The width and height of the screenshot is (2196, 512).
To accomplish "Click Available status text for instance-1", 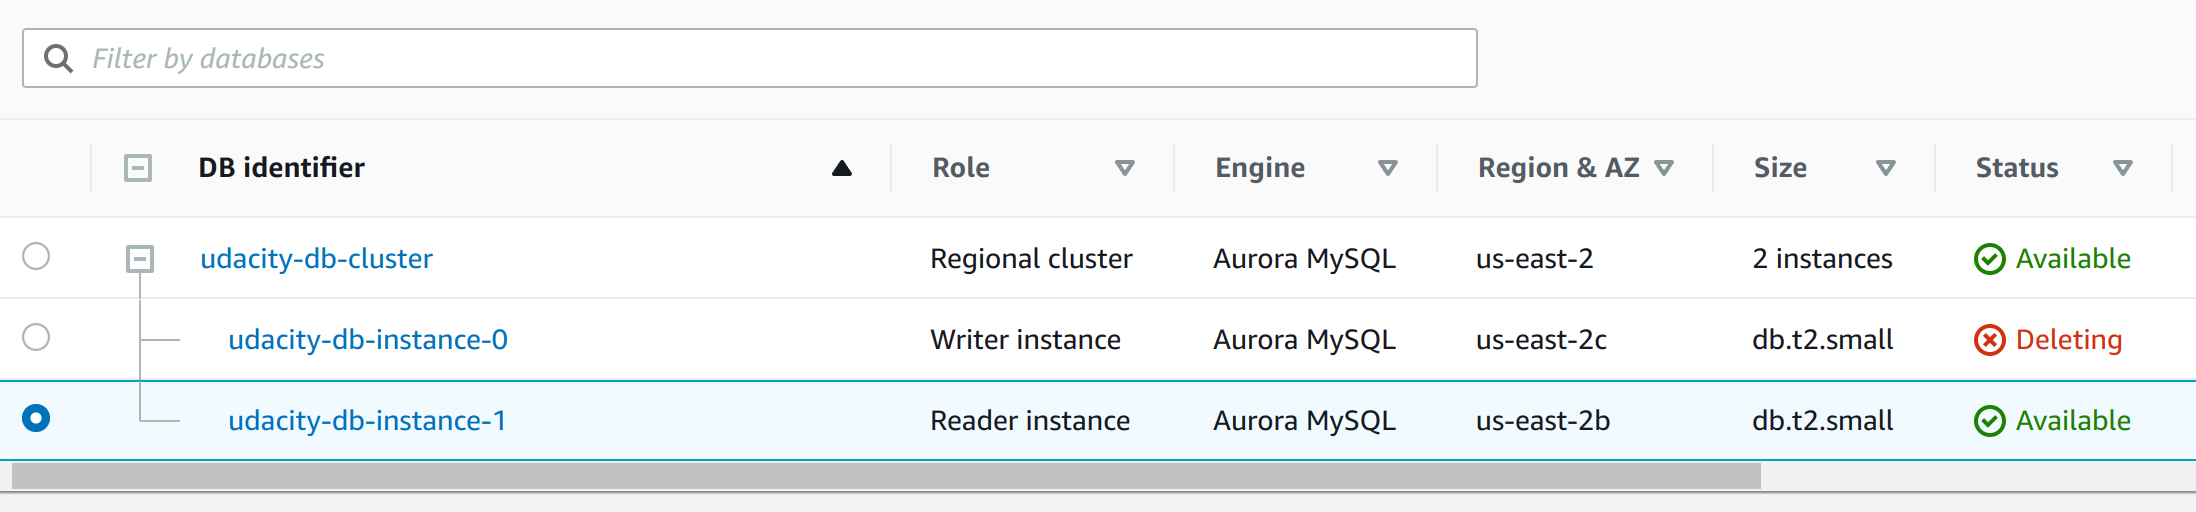I will pyautogui.click(x=2073, y=421).
